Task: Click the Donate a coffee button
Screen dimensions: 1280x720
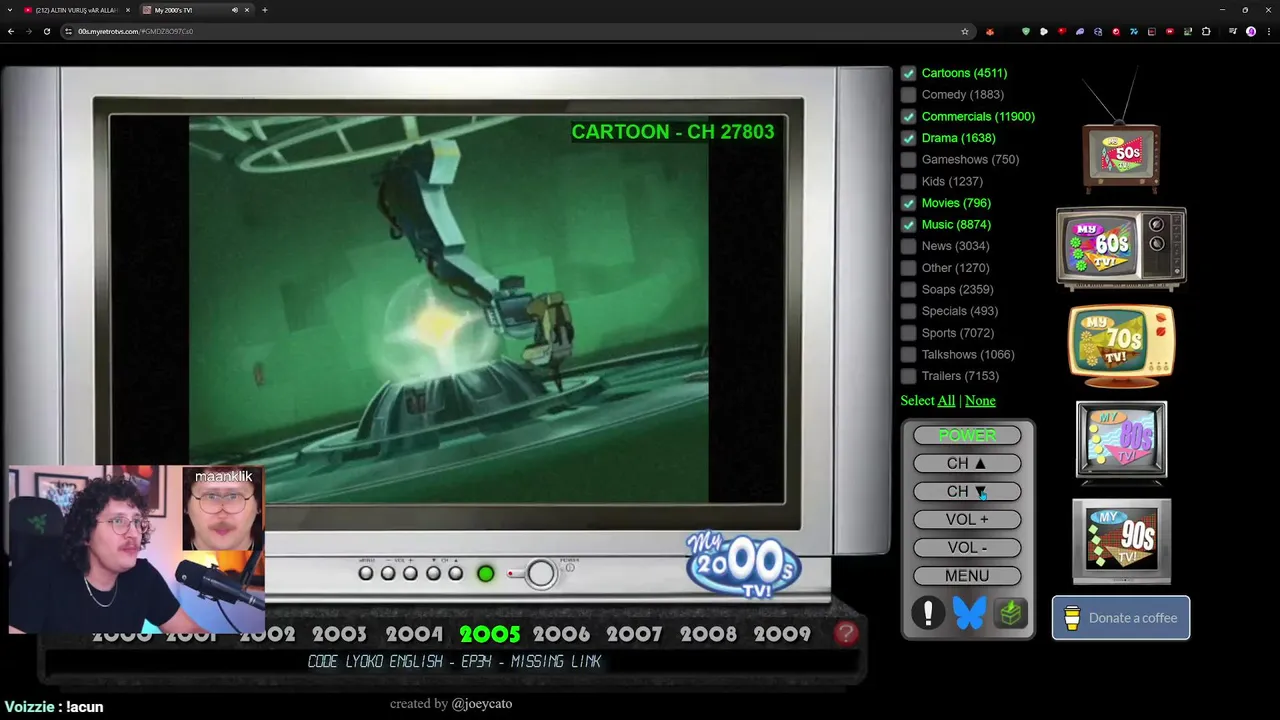Action: (1121, 618)
